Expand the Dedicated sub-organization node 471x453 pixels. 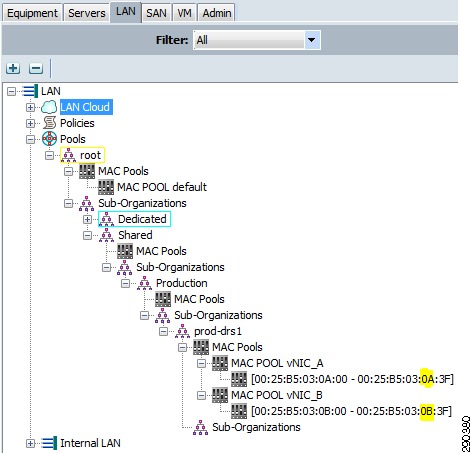pos(87,219)
